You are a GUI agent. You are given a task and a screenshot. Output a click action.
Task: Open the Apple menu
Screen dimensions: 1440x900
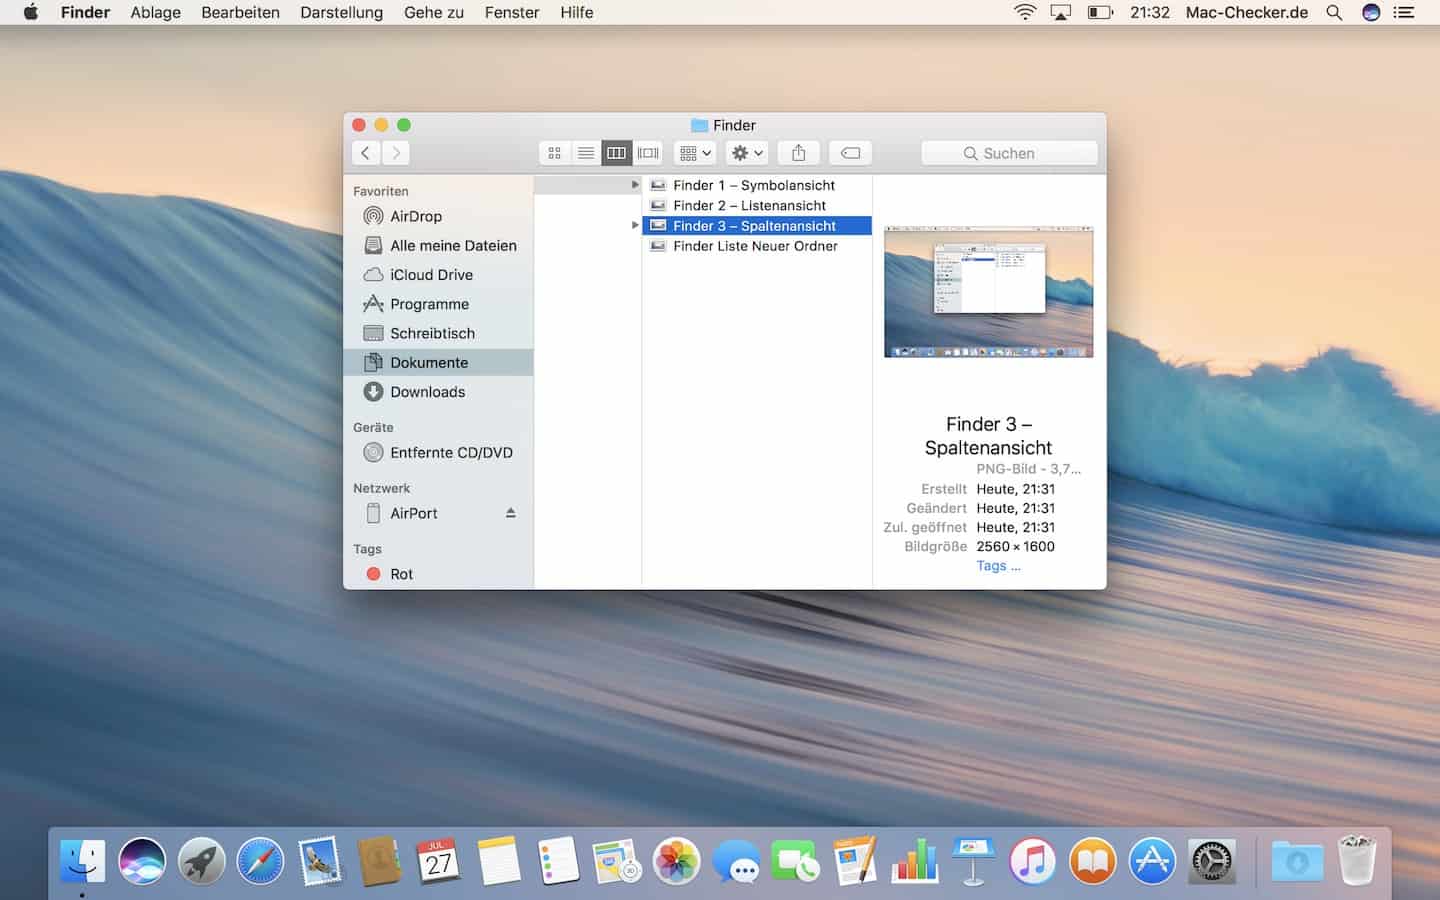(x=30, y=12)
